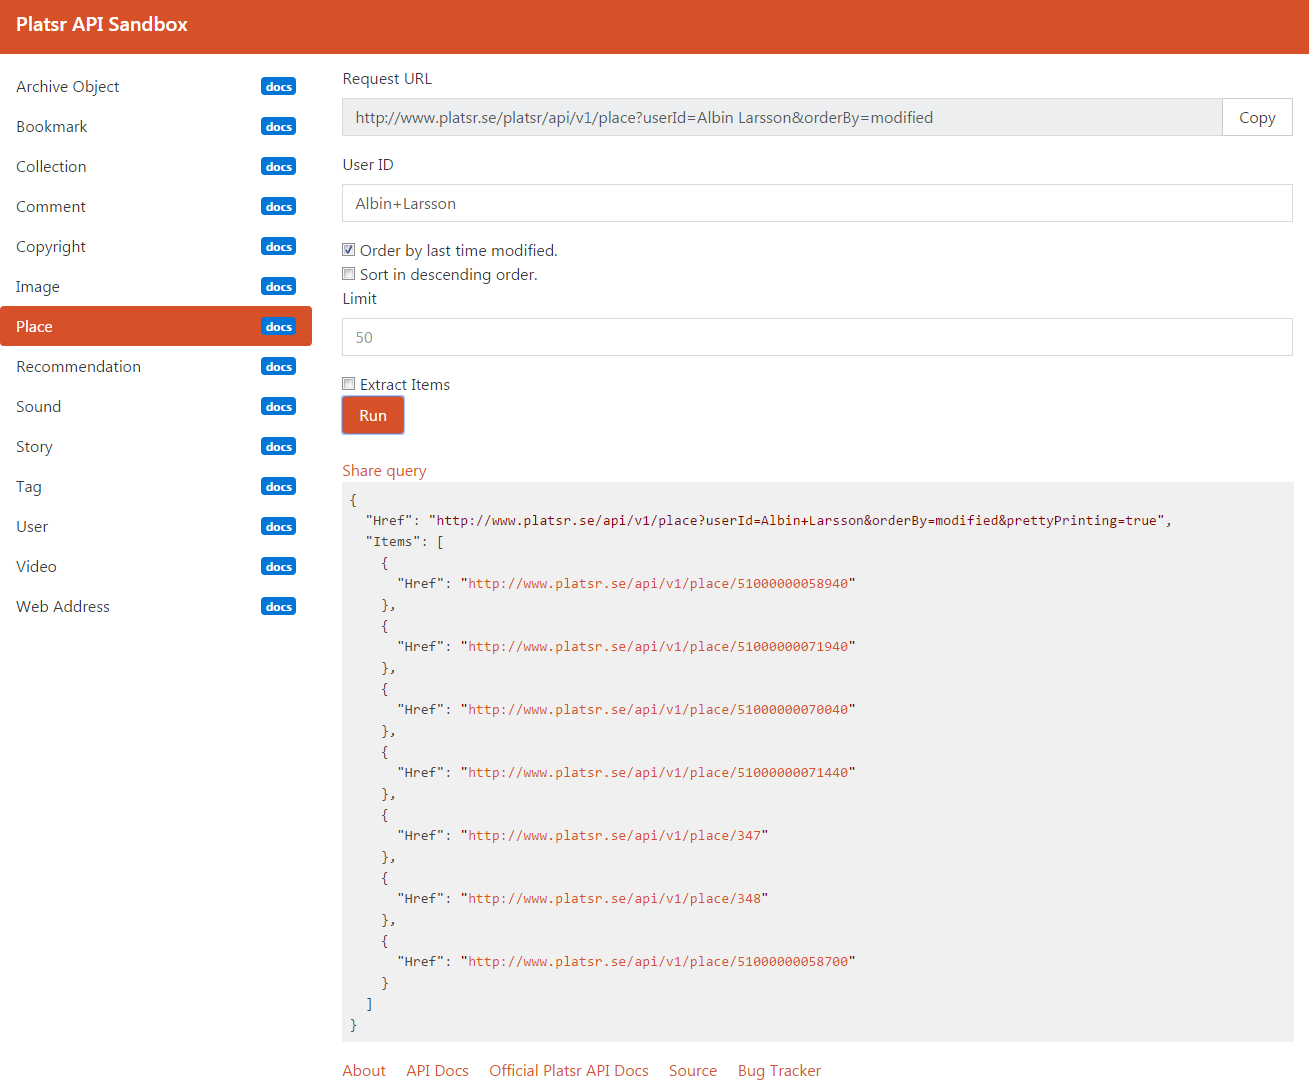The width and height of the screenshot is (1309, 1082).
Task: Open place/348 result link
Action: [x=615, y=899]
